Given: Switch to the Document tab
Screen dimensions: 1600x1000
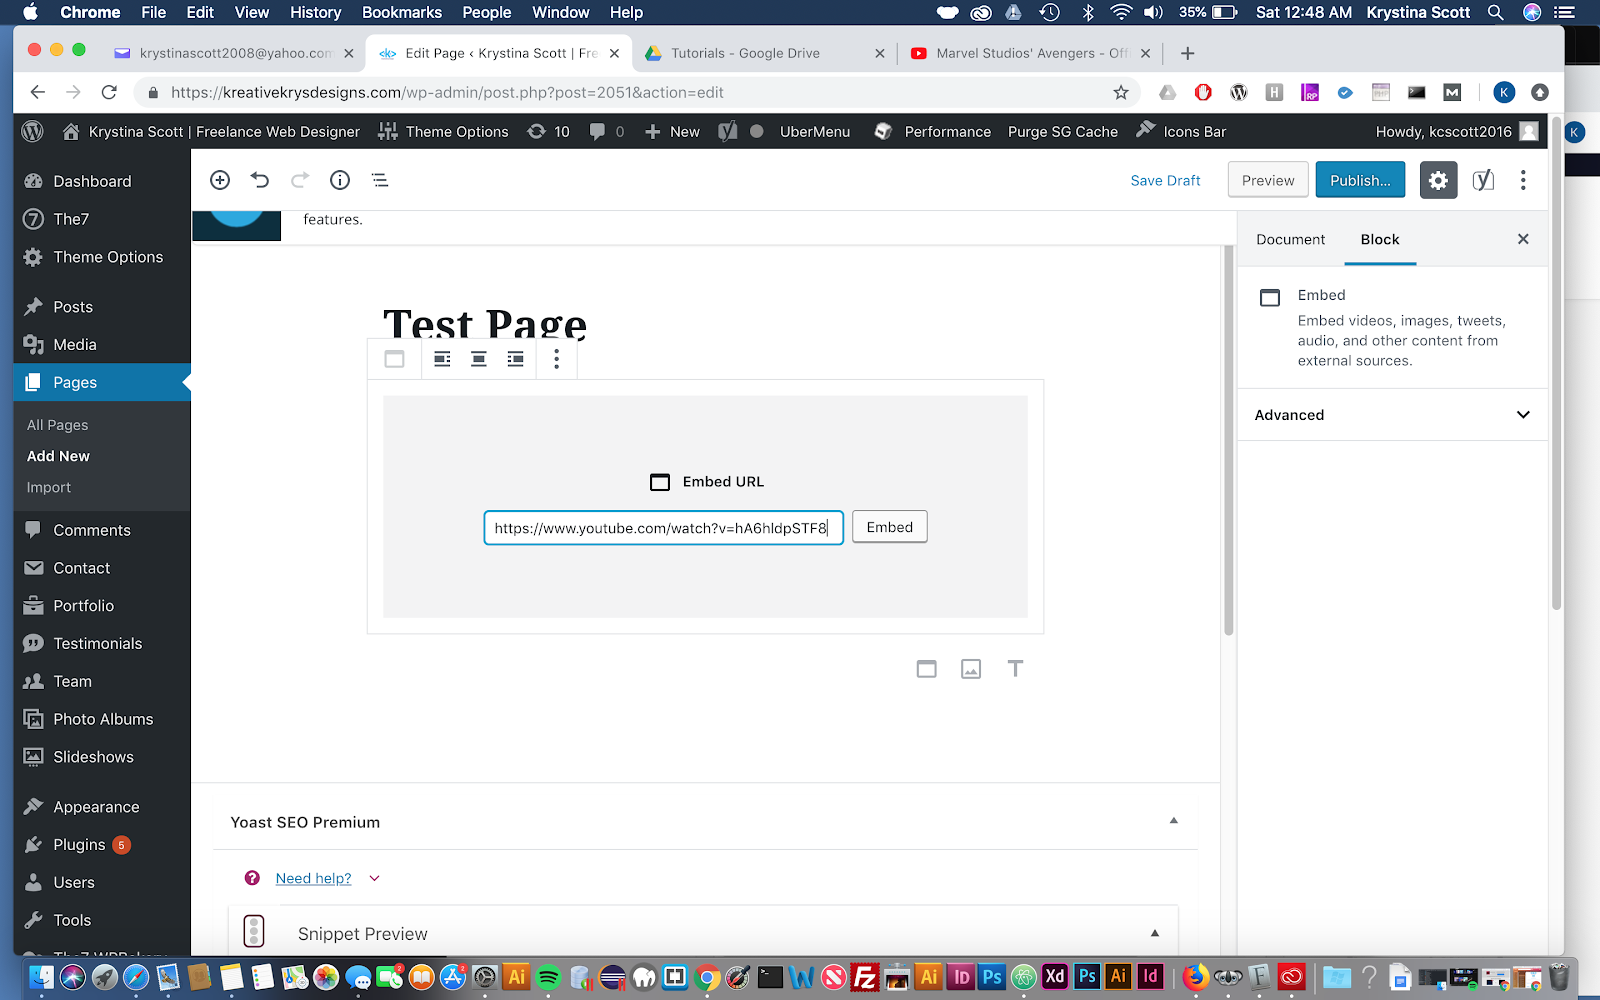Looking at the screenshot, I should (x=1290, y=239).
